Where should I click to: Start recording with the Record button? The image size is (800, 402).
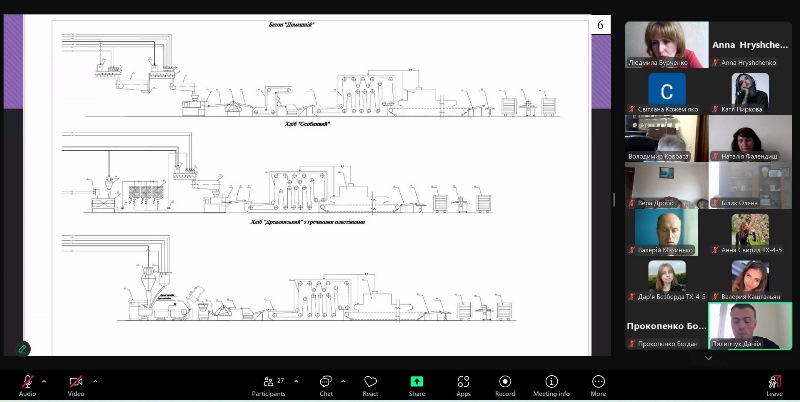pyautogui.click(x=505, y=386)
